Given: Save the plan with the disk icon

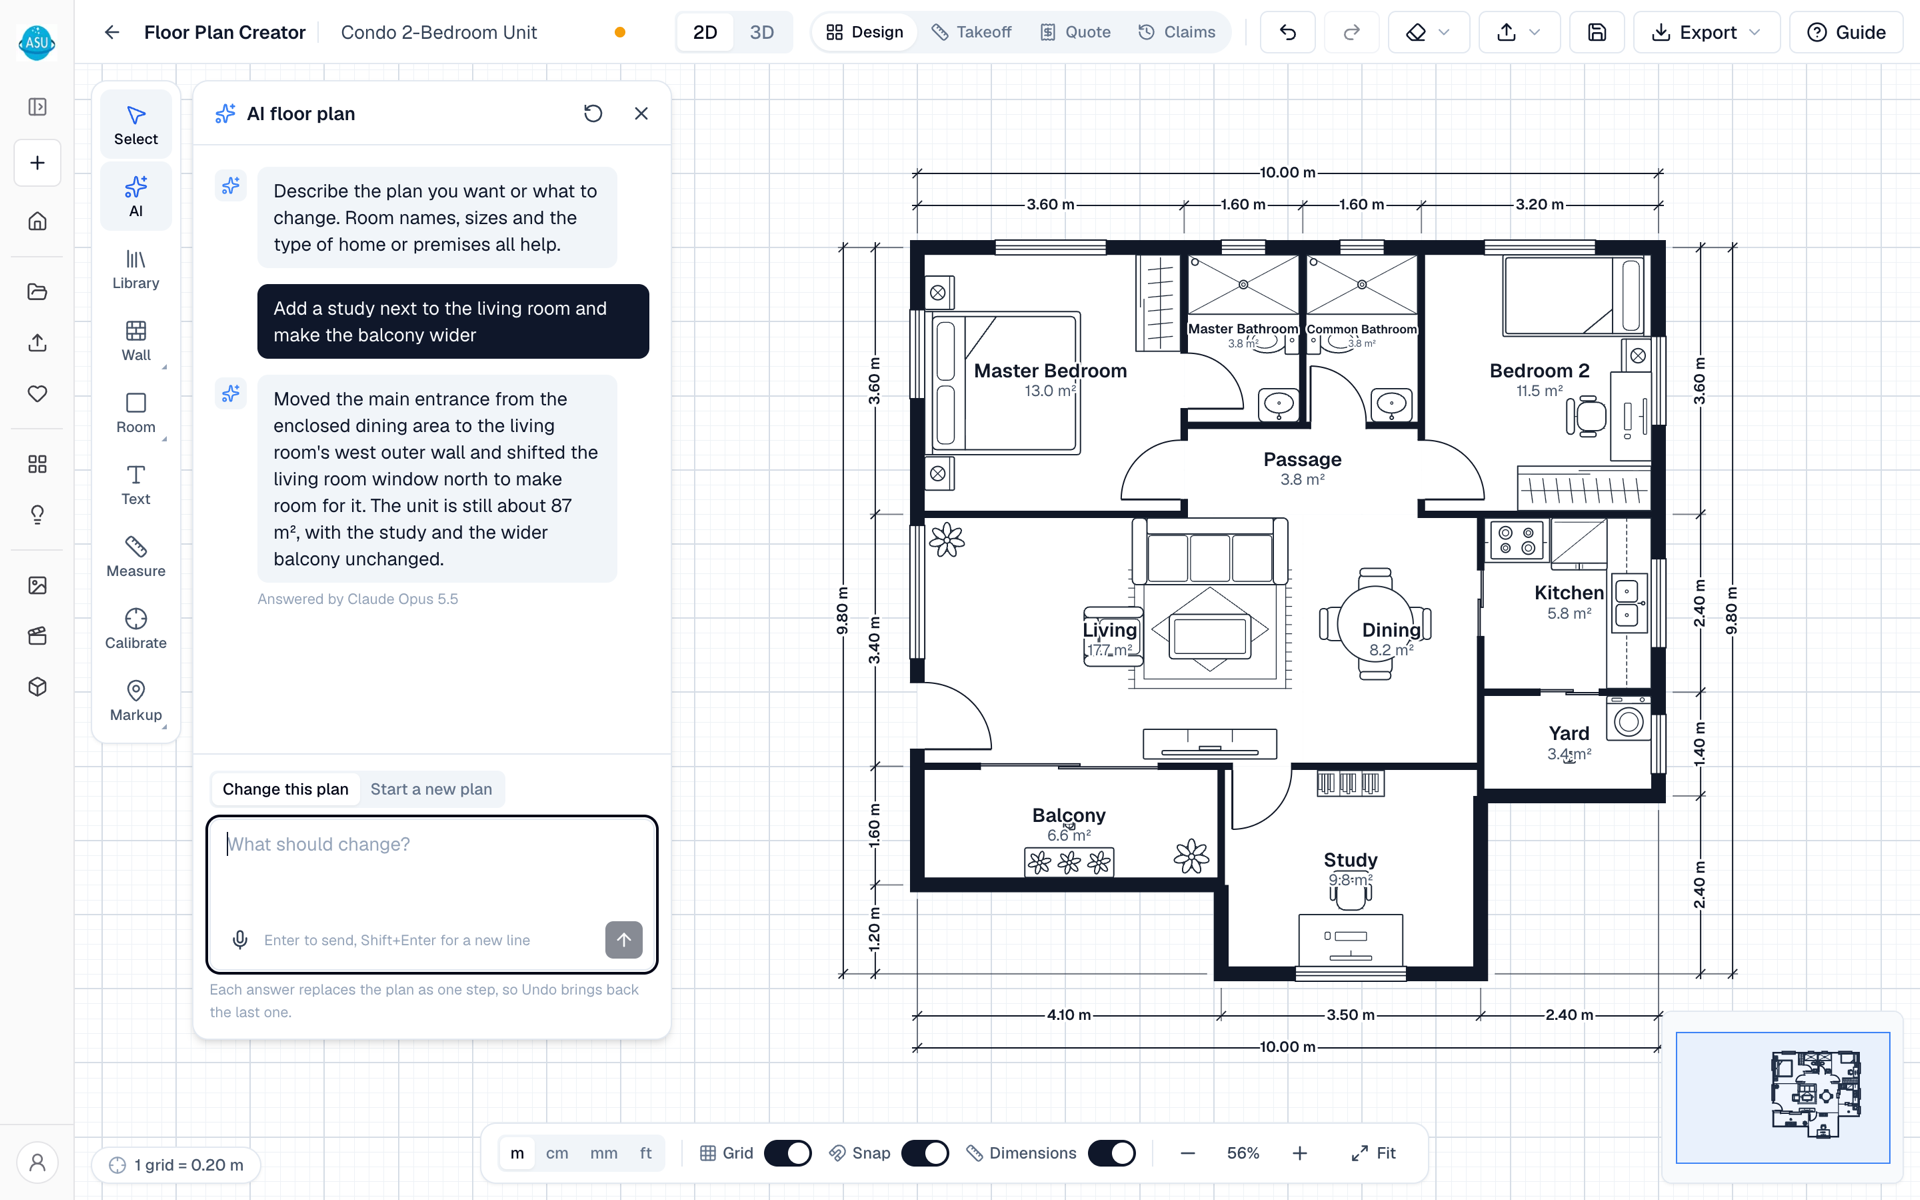Looking at the screenshot, I should (x=1597, y=32).
